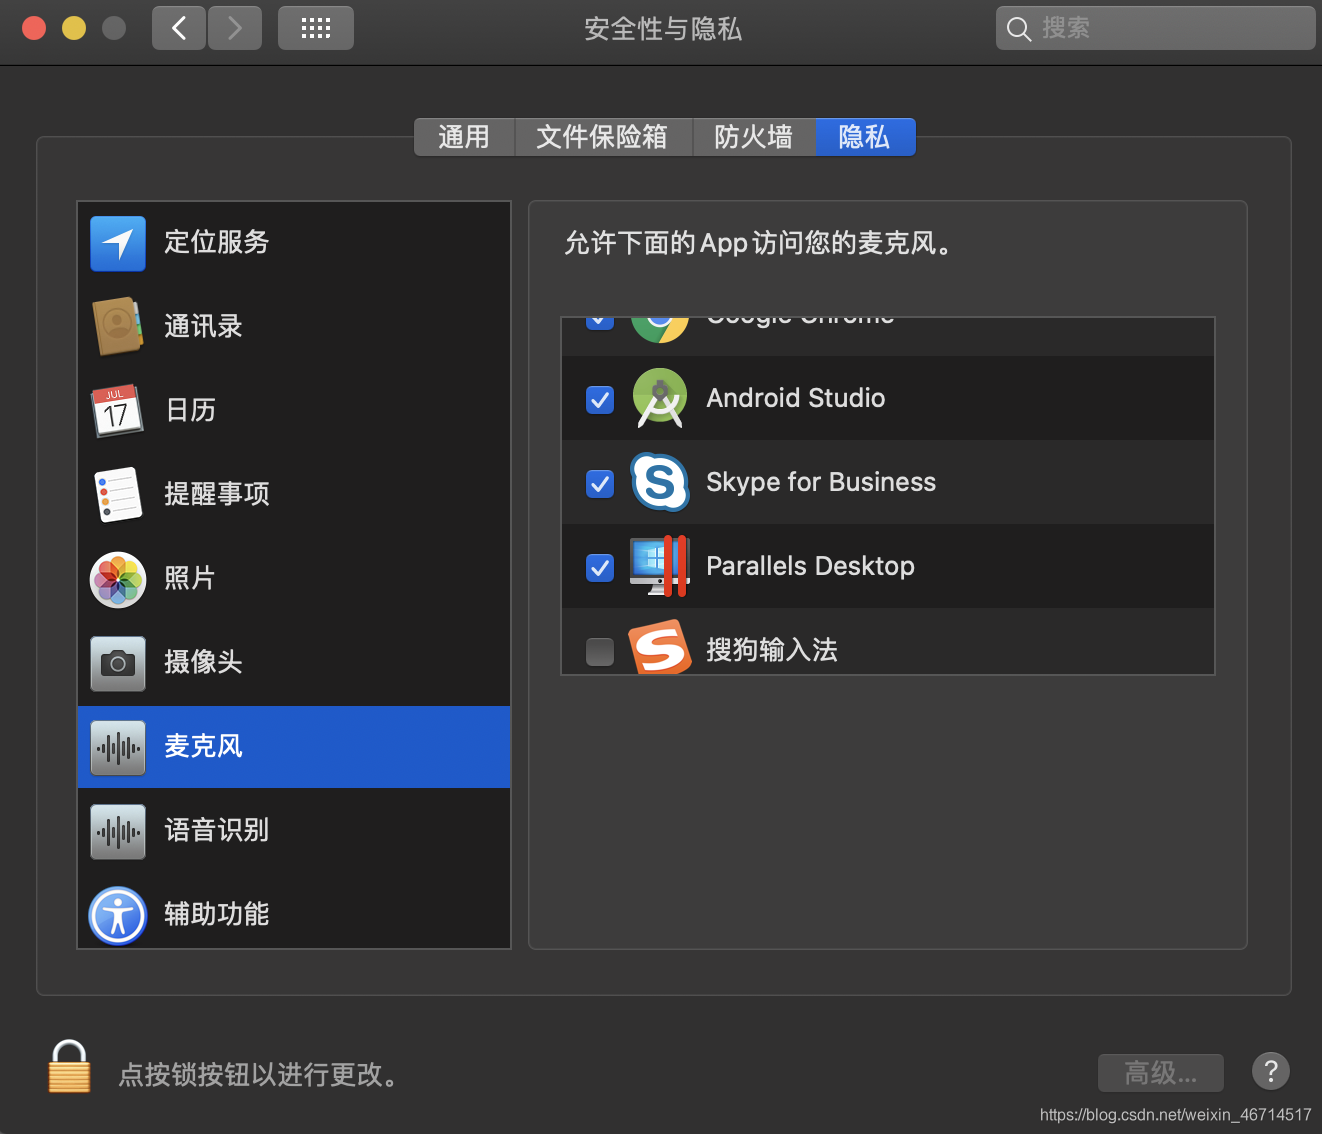Click the Contacts (通讯录) book icon
This screenshot has height=1134, width=1322.
point(118,326)
